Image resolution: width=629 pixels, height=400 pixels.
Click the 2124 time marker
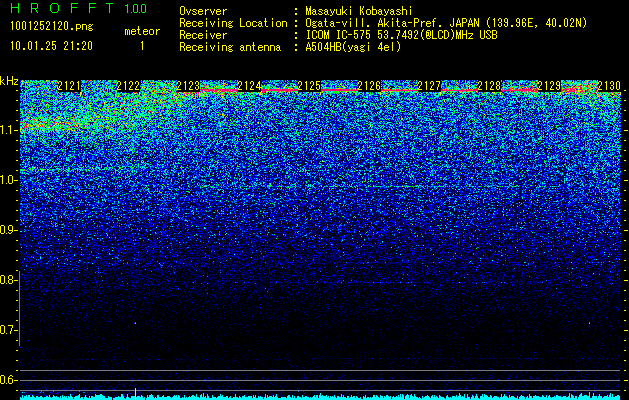[x=249, y=86]
